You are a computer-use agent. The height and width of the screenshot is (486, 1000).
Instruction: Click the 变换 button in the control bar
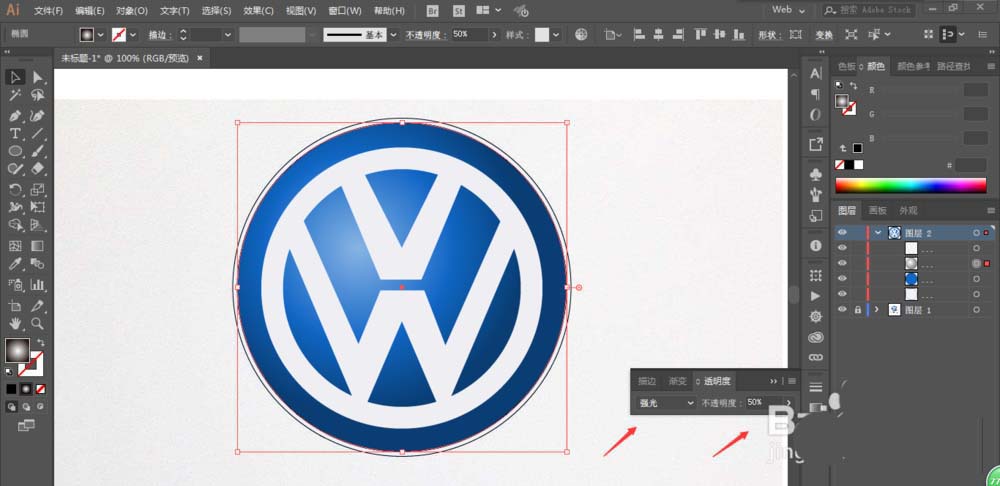[x=824, y=34]
